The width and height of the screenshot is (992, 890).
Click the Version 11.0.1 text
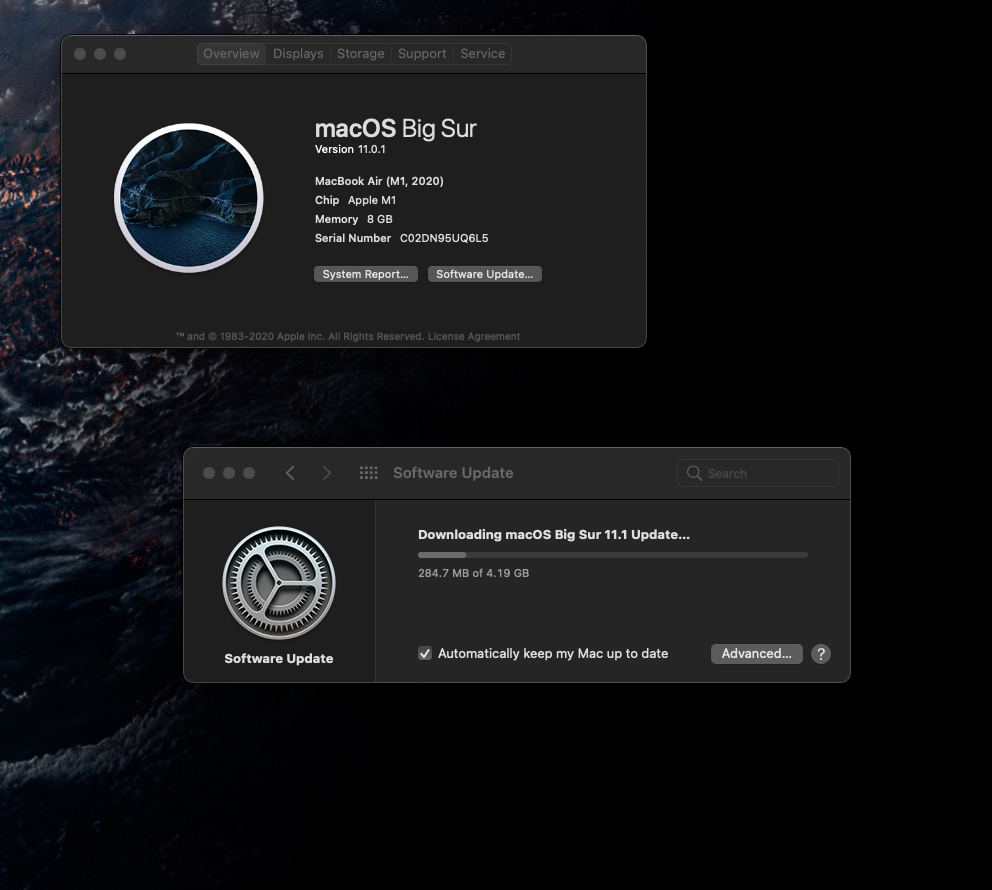pos(350,149)
